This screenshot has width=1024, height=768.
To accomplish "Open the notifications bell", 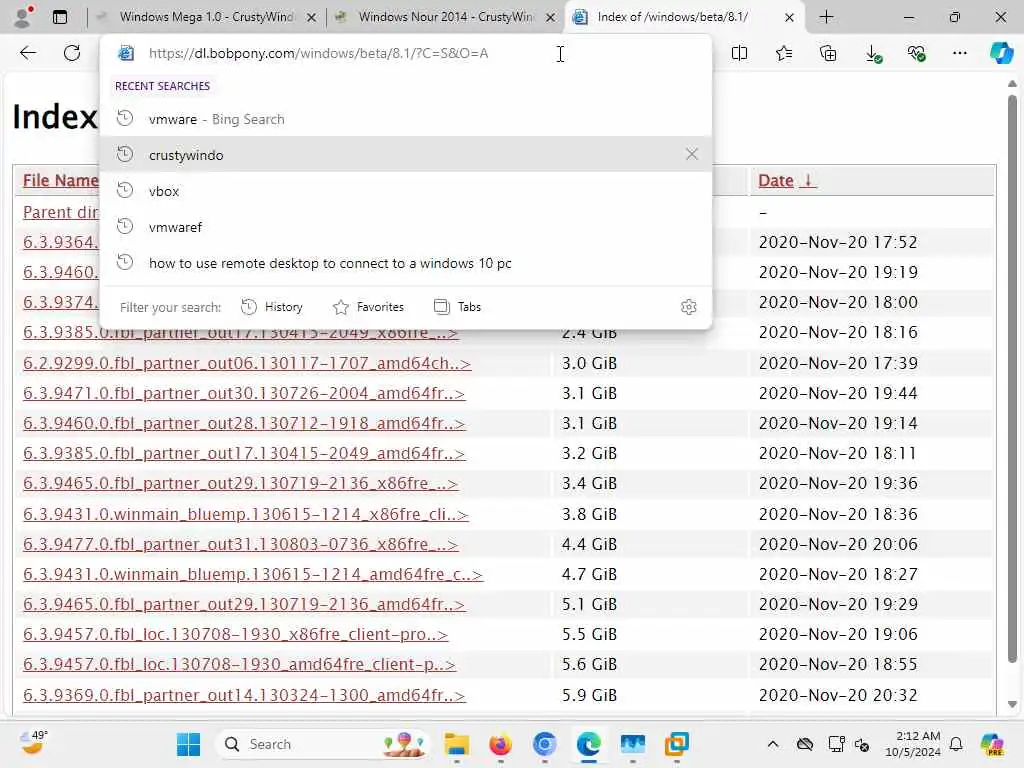I will (x=956, y=744).
